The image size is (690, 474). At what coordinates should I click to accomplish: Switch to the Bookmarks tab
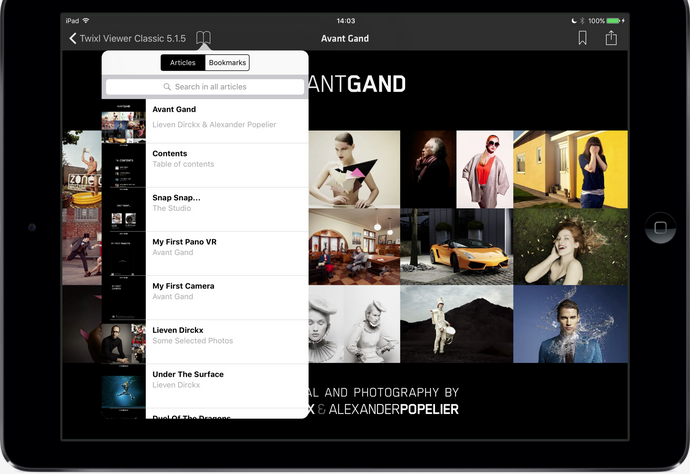[x=227, y=62]
